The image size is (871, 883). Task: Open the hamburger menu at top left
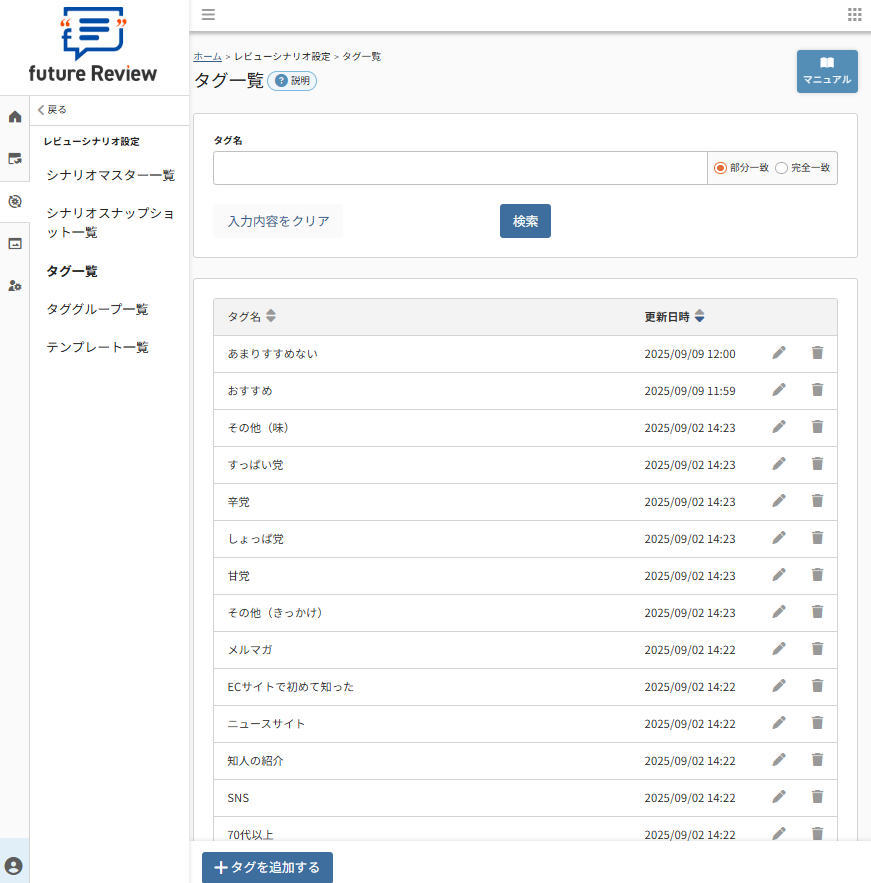tap(208, 14)
